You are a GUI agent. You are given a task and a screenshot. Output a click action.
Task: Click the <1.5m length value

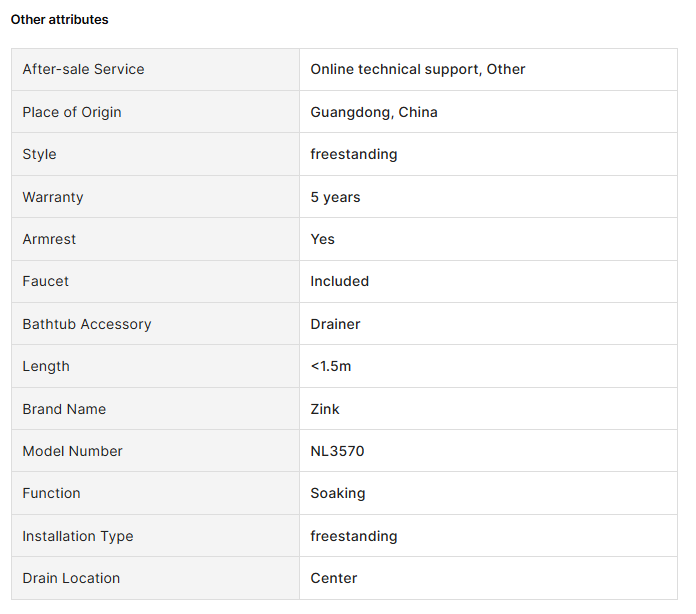(x=331, y=366)
